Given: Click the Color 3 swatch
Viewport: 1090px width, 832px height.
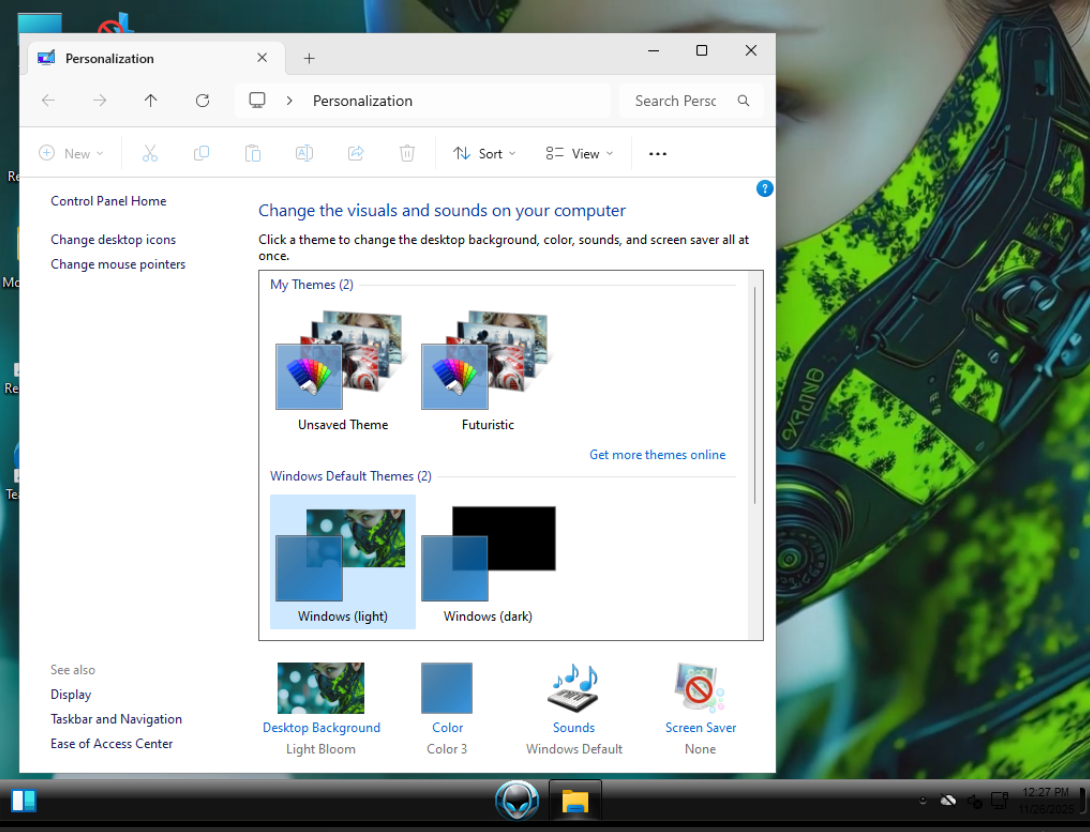Looking at the screenshot, I should 447,688.
